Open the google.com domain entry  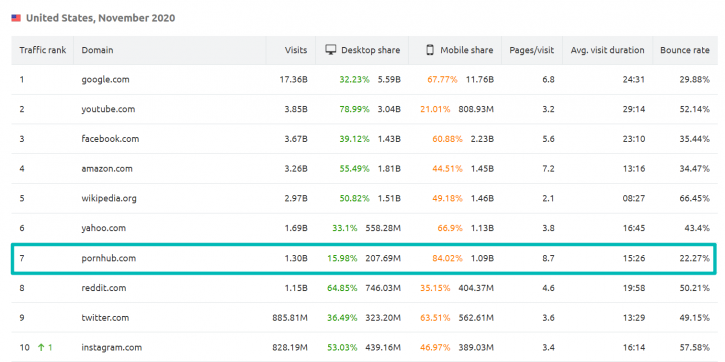[x=105, y=80]
